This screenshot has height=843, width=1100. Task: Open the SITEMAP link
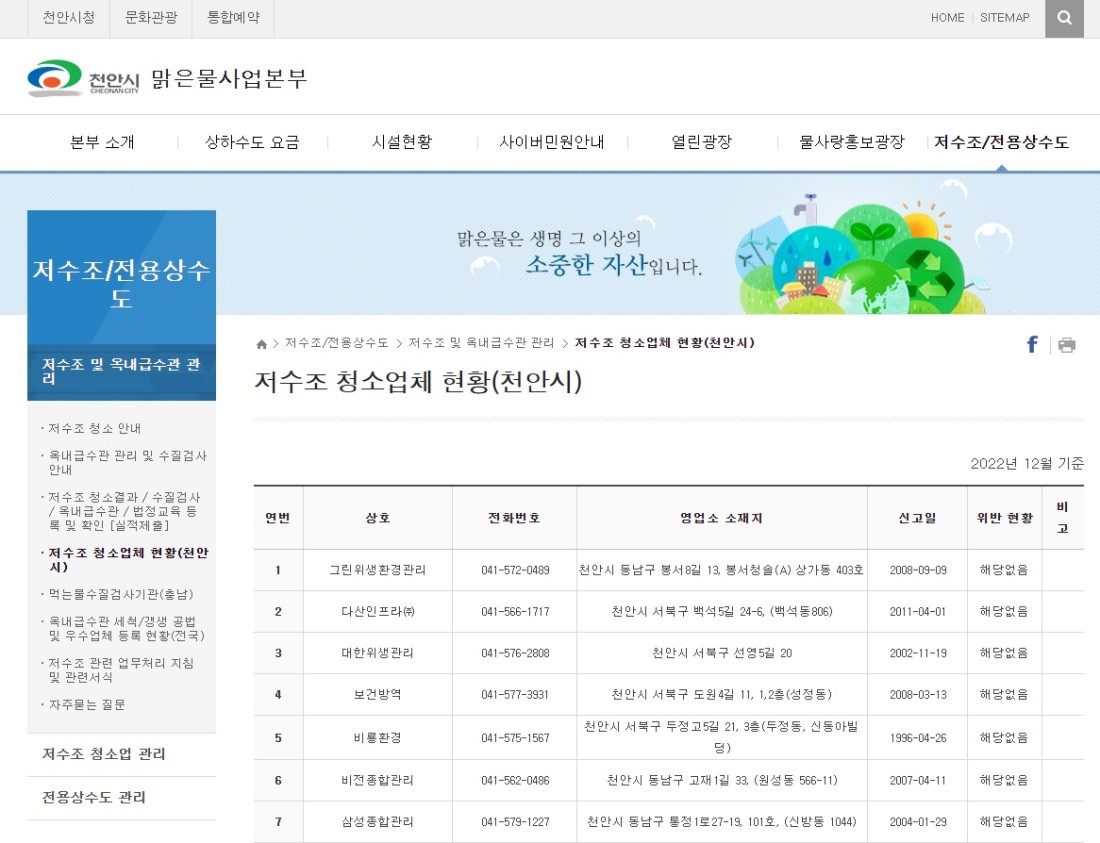(x=1004, y=18)
